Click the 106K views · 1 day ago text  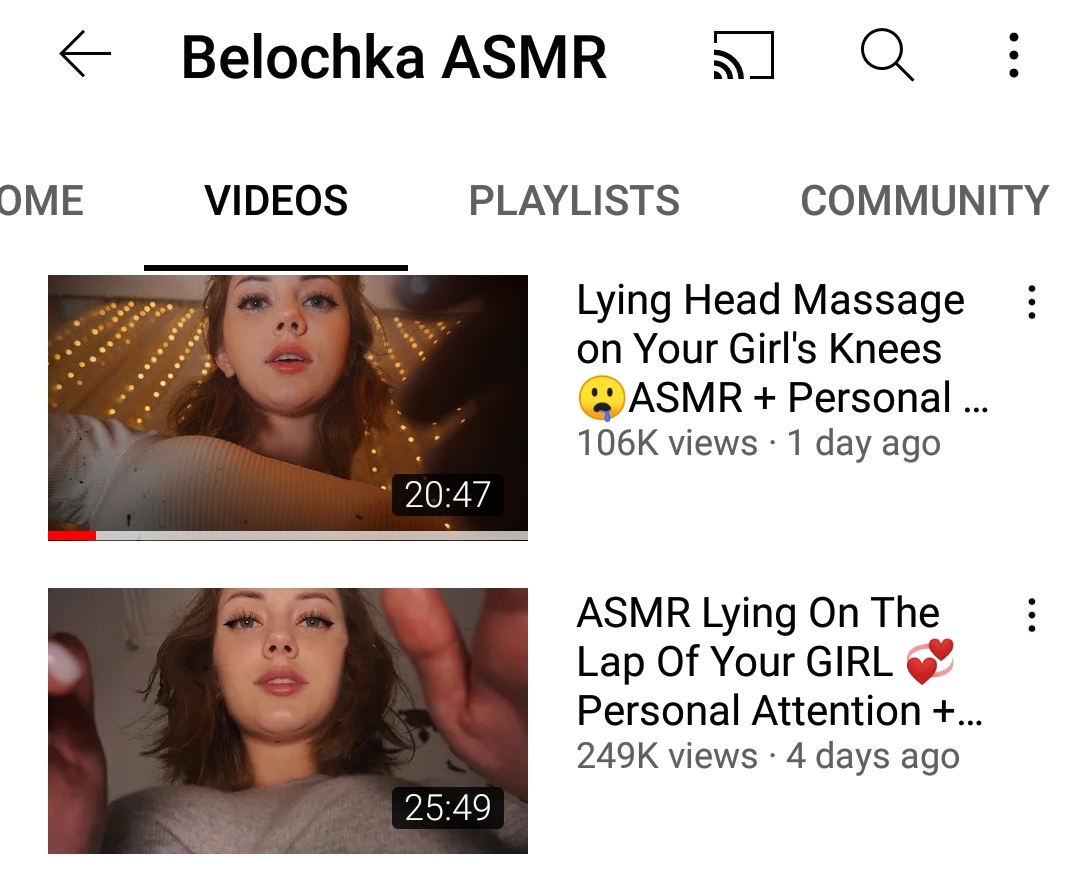758,443
